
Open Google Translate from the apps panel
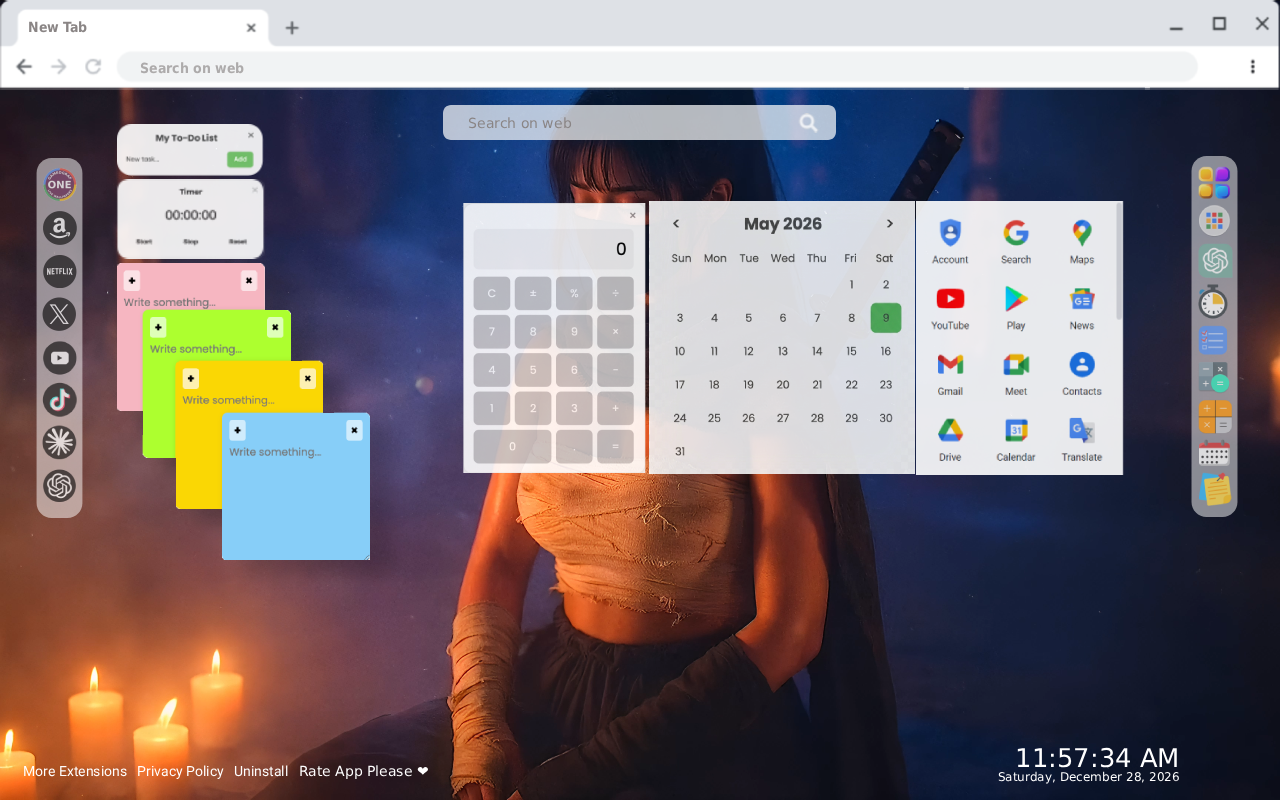click(1082, 440)
